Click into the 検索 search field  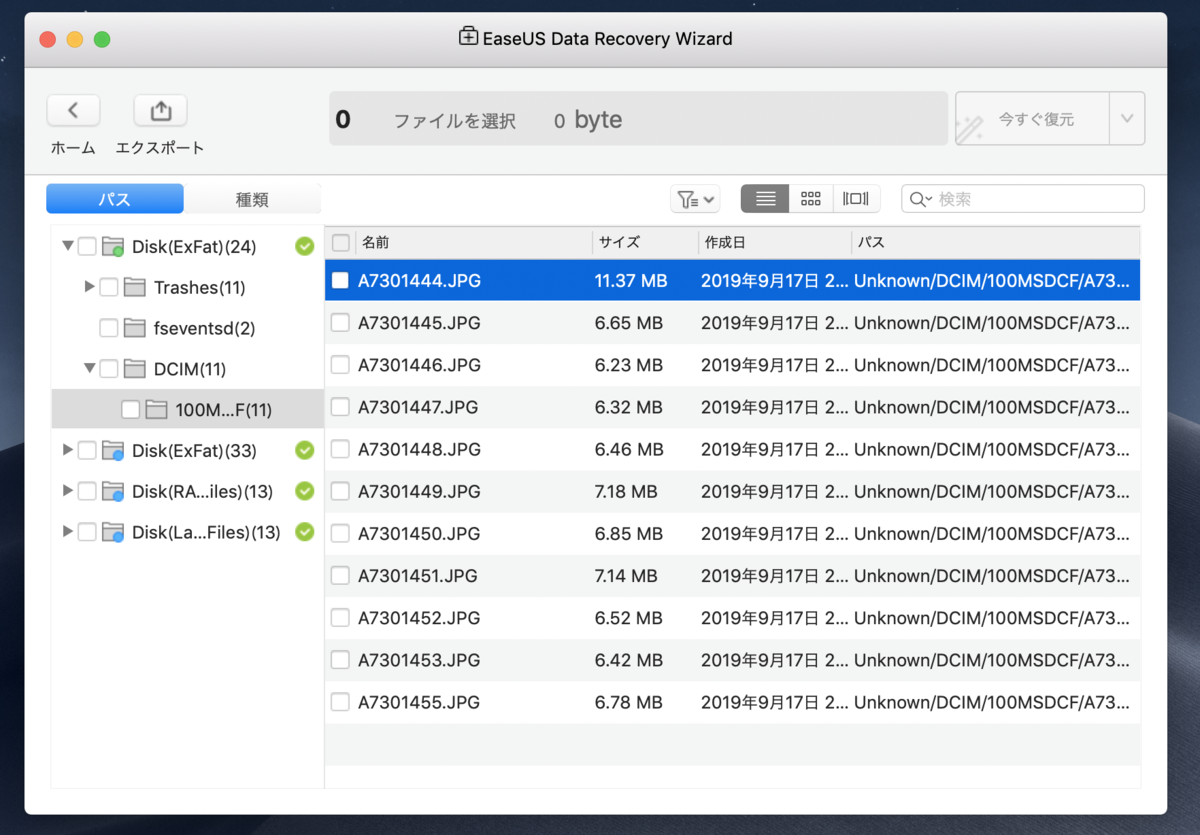click(1023, 199)
